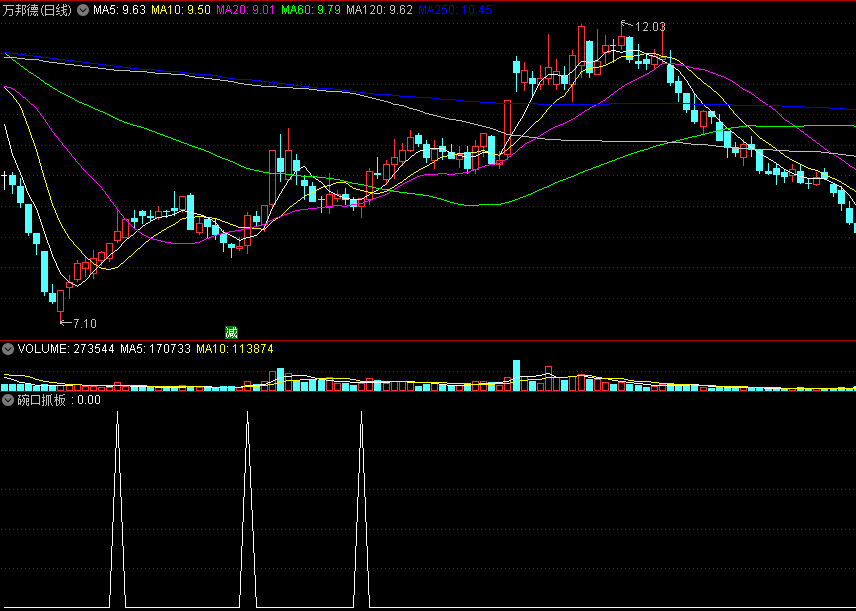Click the tallest cyan volume bar
The width and height of the screenshot is (856, 611).
point(516,376)
